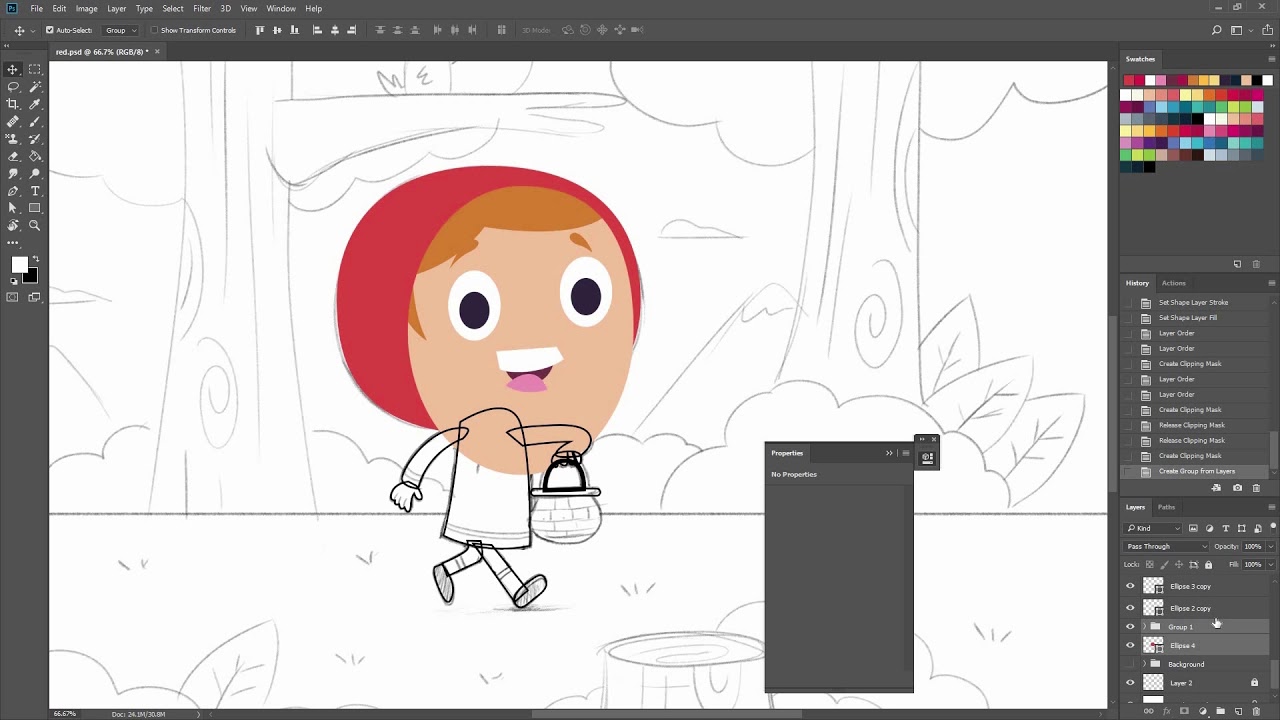Viewport: 1280px width, 720px height.
Task: Click the foreground color swatch
Action: [x=19, y=264]
